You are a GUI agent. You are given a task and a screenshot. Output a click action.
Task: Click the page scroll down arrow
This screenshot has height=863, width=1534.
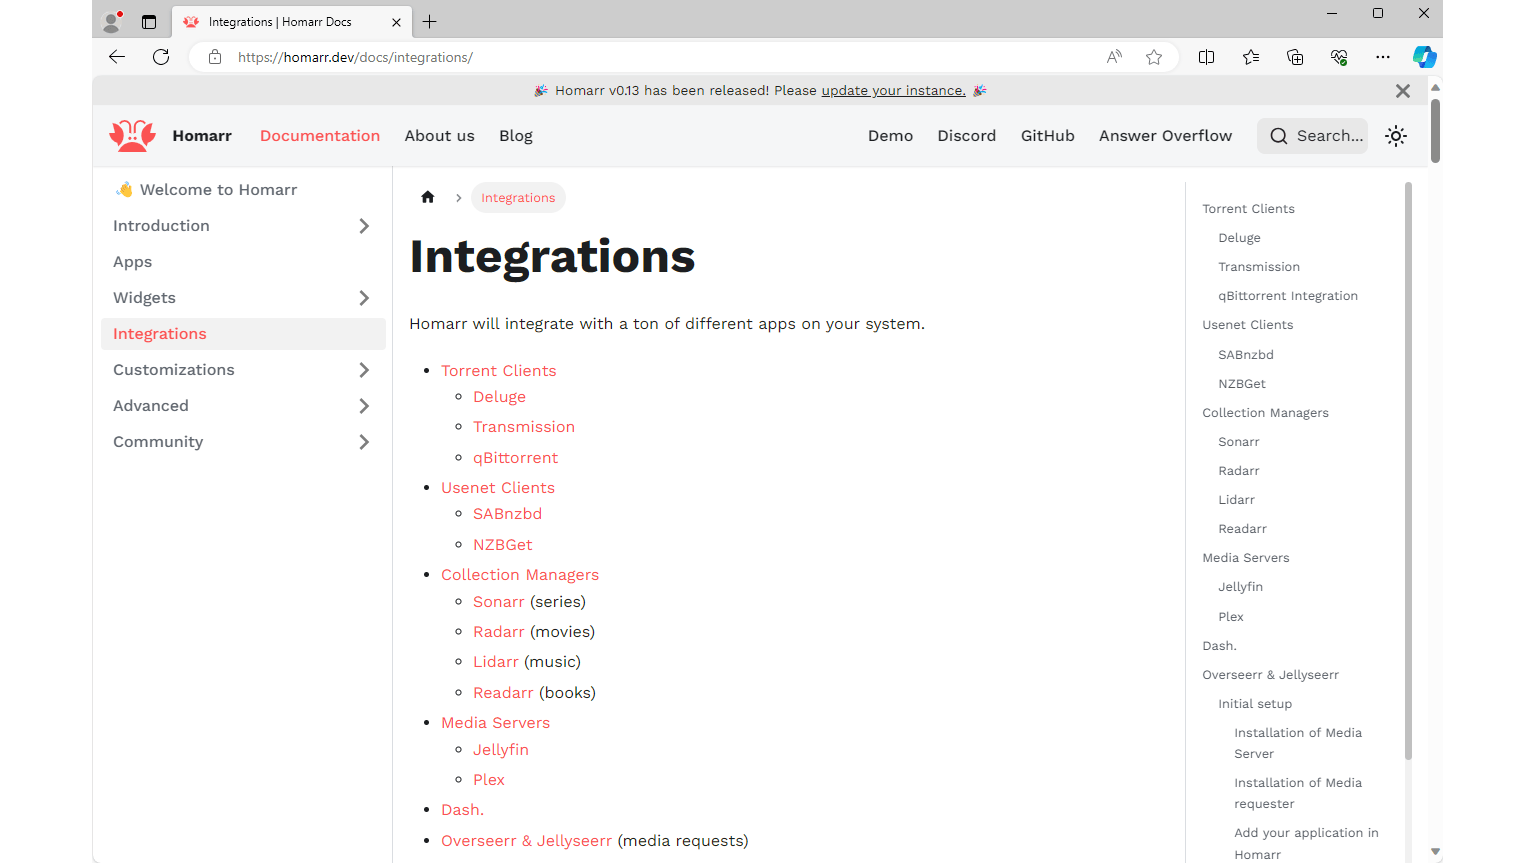coord(1435,853)
